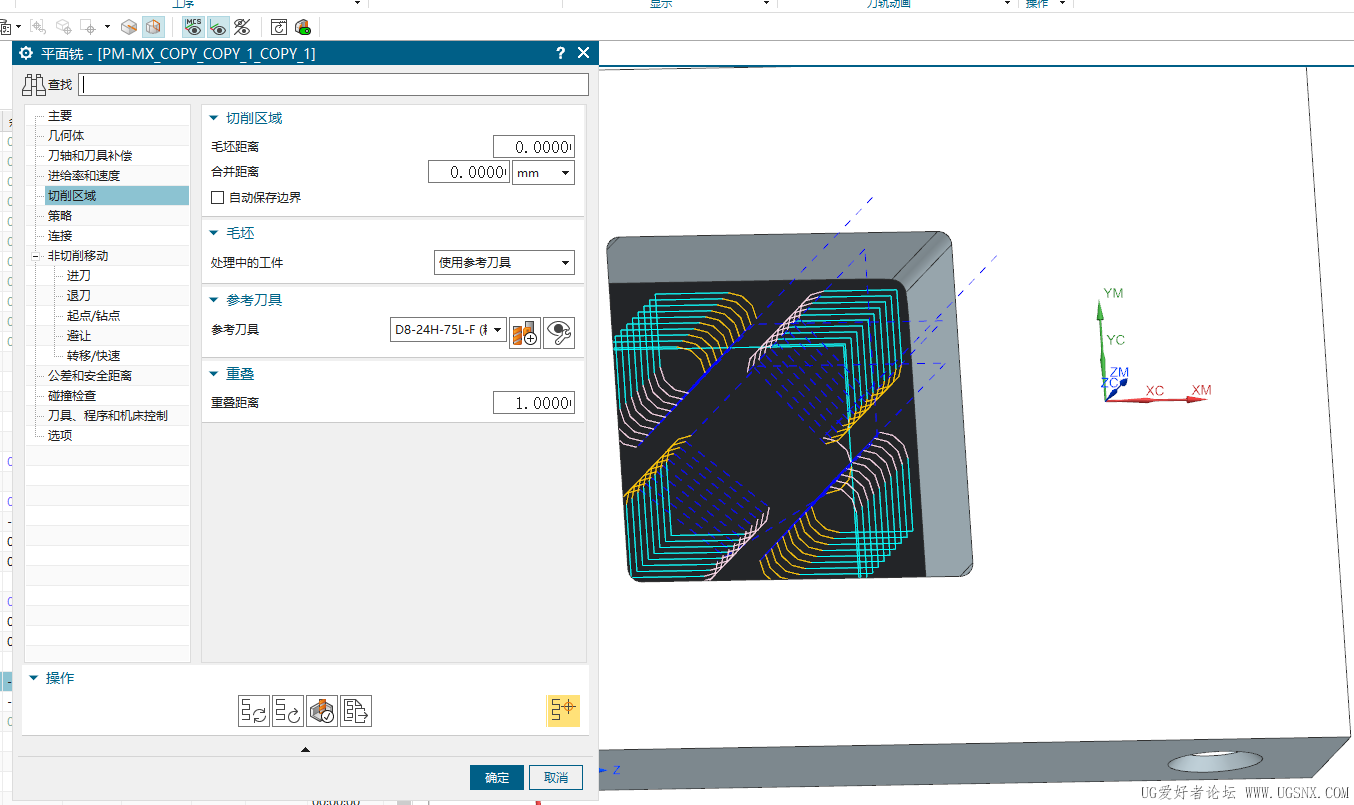Toggle the MCS display eye icon
1354x805 pixels.
click(194, 27)
